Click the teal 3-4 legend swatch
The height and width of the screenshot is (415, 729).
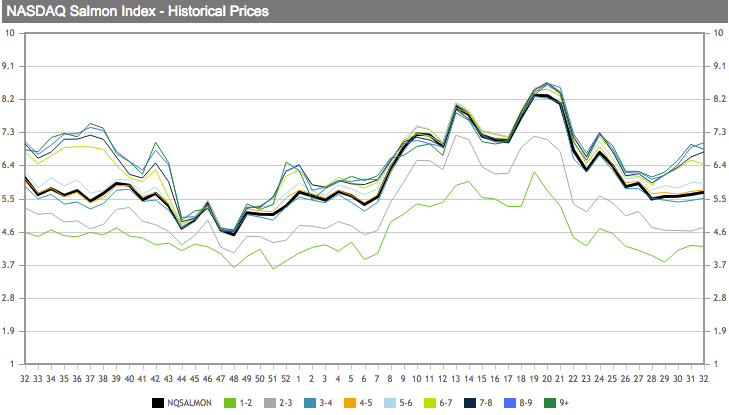pyautogui.click(x=310, y=403)
